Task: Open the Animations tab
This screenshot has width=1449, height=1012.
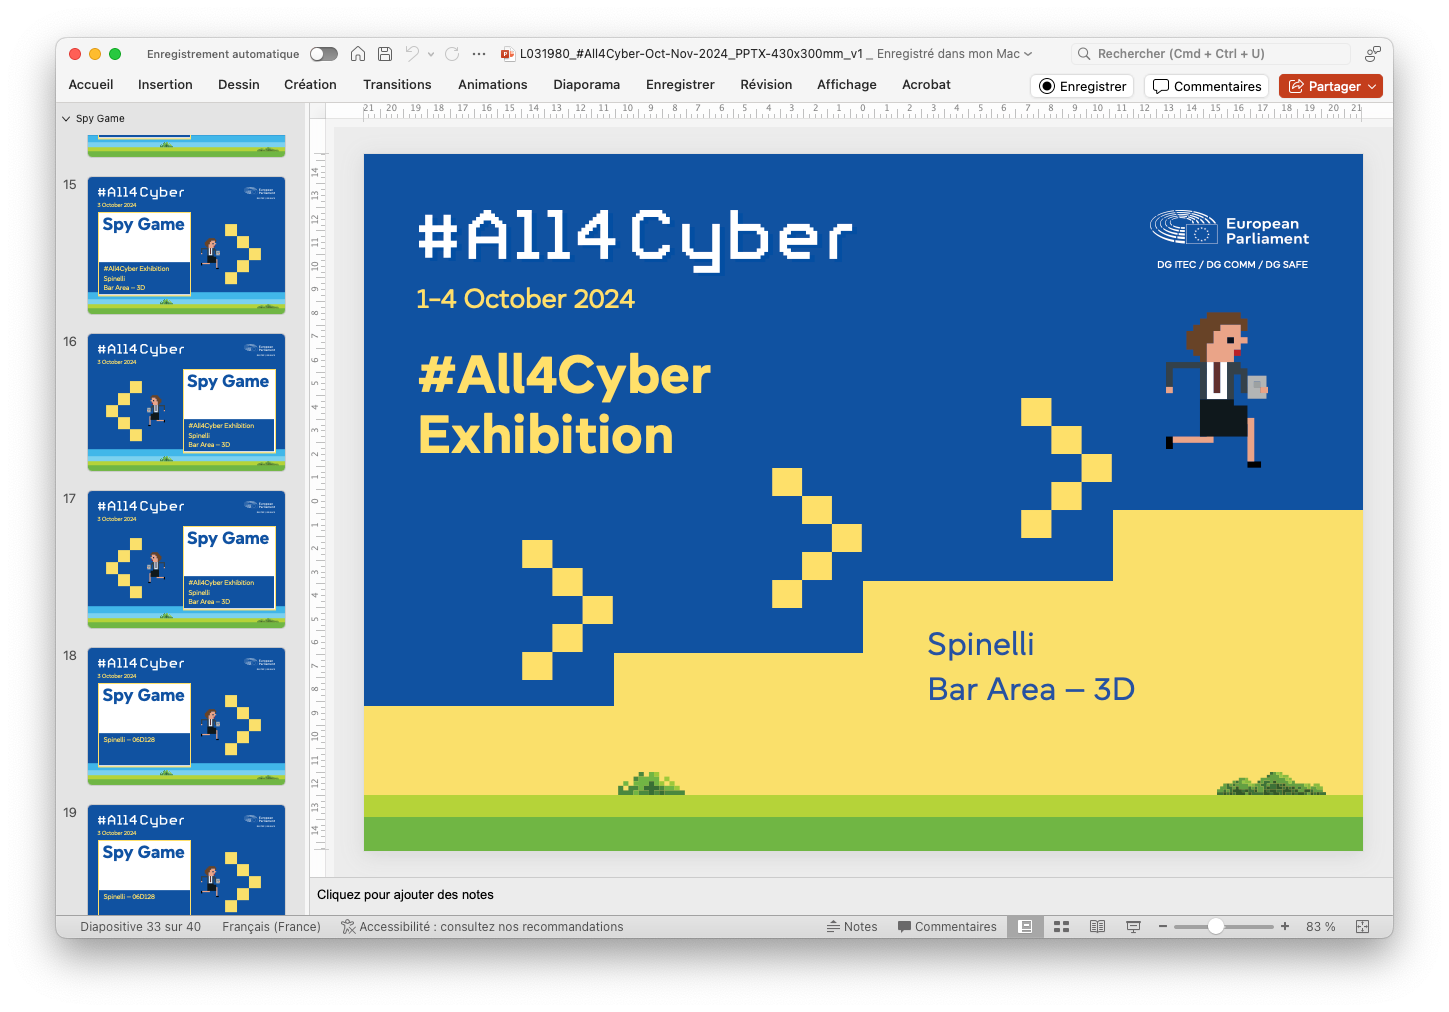Action: [493, 85]
